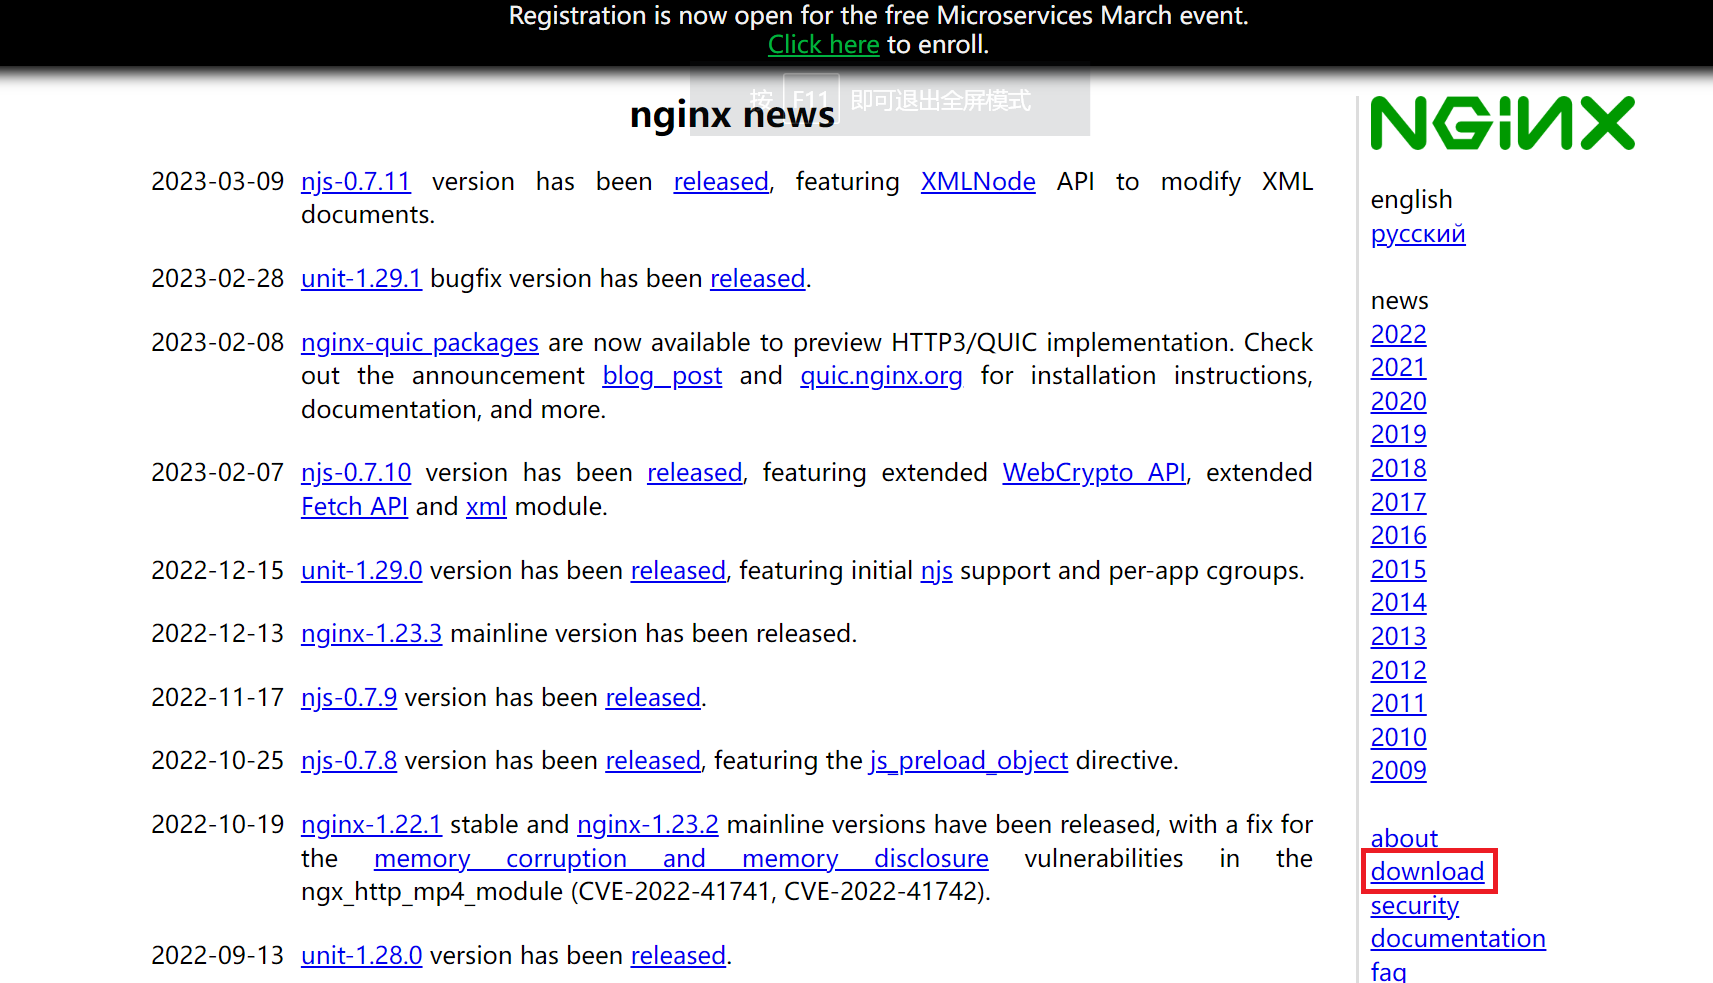Open the njs-0.7.8 link
Viewport: 1713px width, 983px height.
click(x=349, y=761)
